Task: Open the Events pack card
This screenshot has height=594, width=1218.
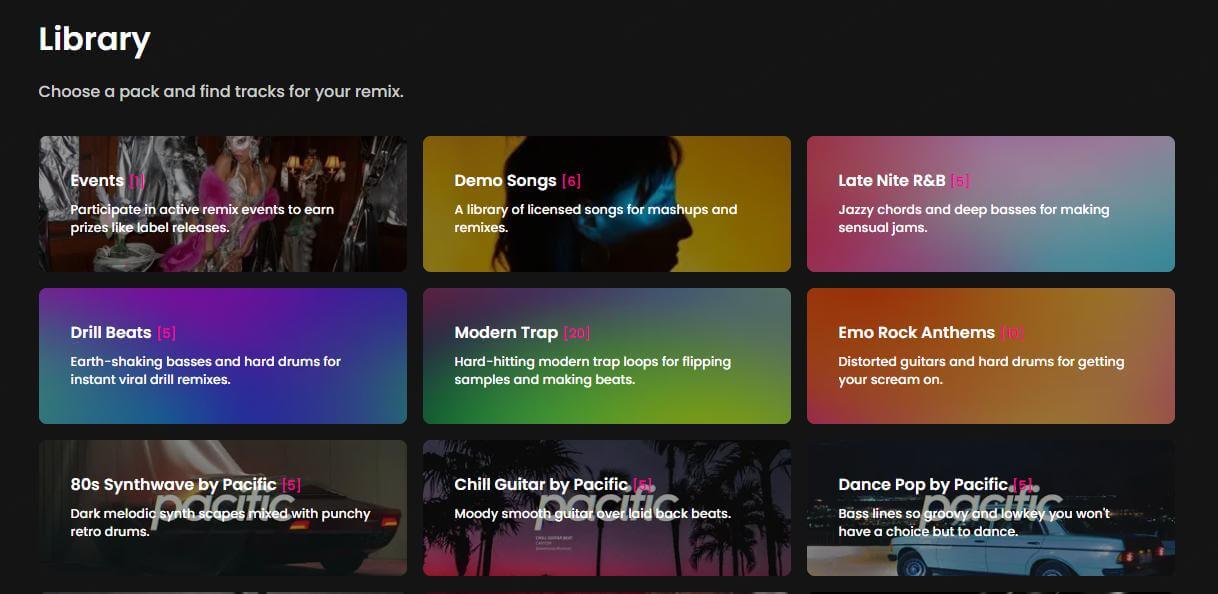Action: click(x=222, y=204)
